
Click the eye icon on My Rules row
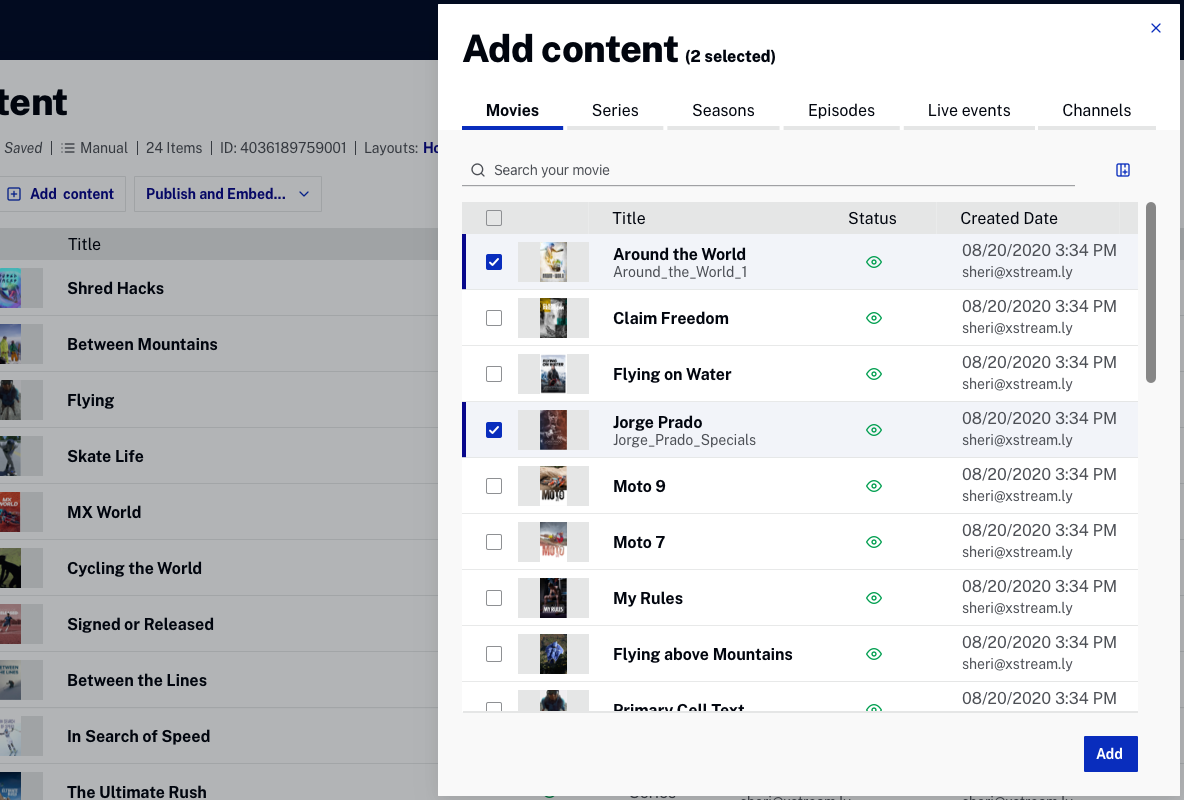pos(873,598)
